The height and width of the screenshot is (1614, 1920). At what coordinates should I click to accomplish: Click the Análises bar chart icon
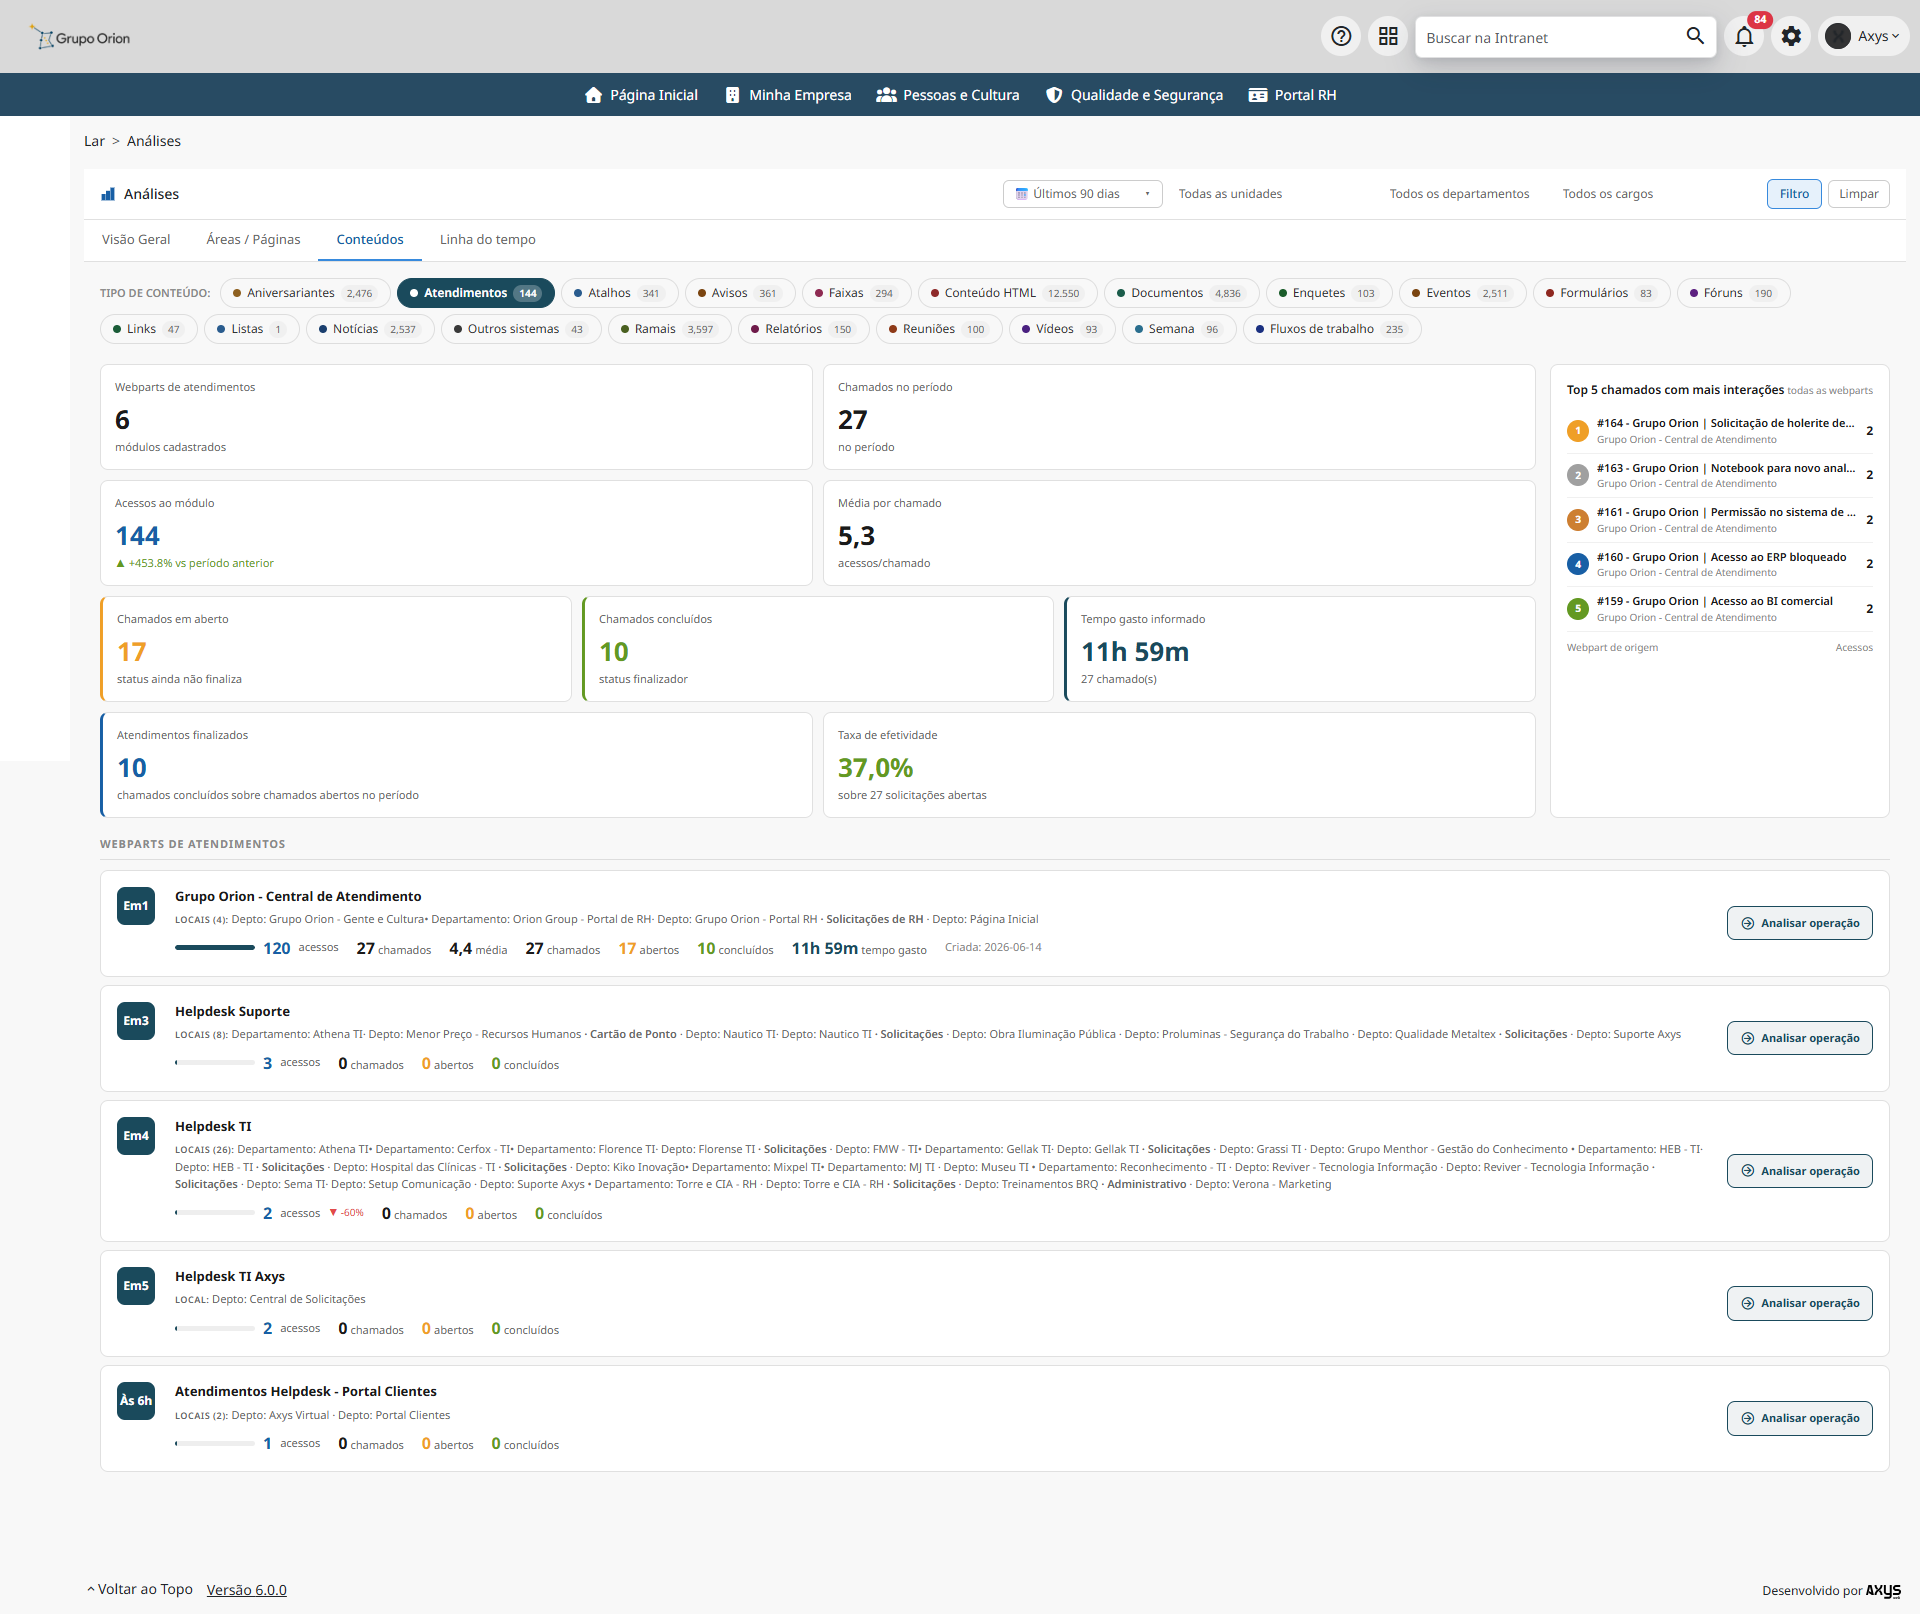pos(108,194)
